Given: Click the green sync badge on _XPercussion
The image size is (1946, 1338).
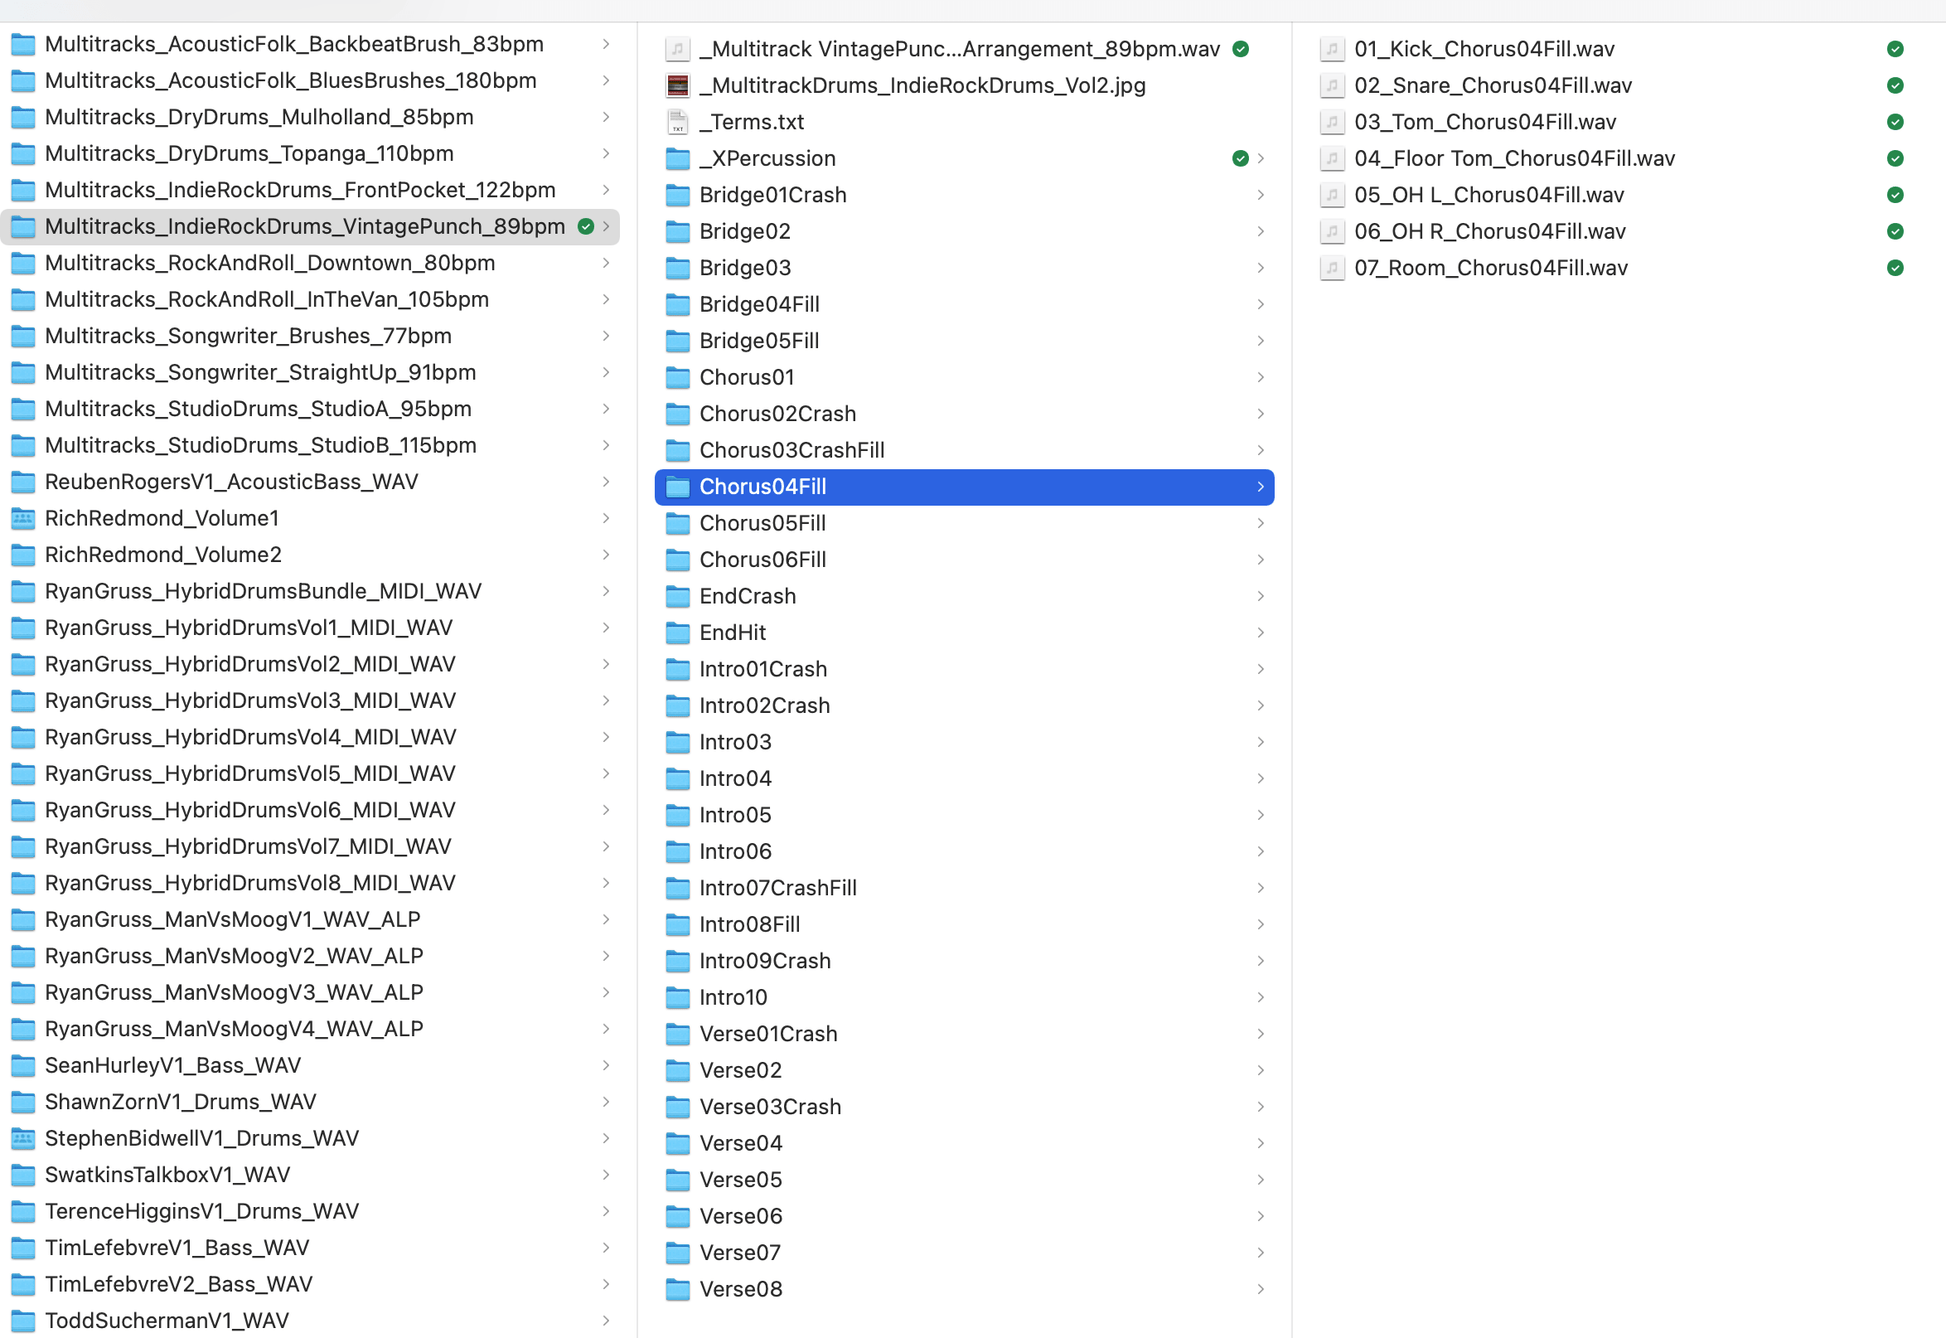Looking at the screenshot, I should coord(1239,159).
